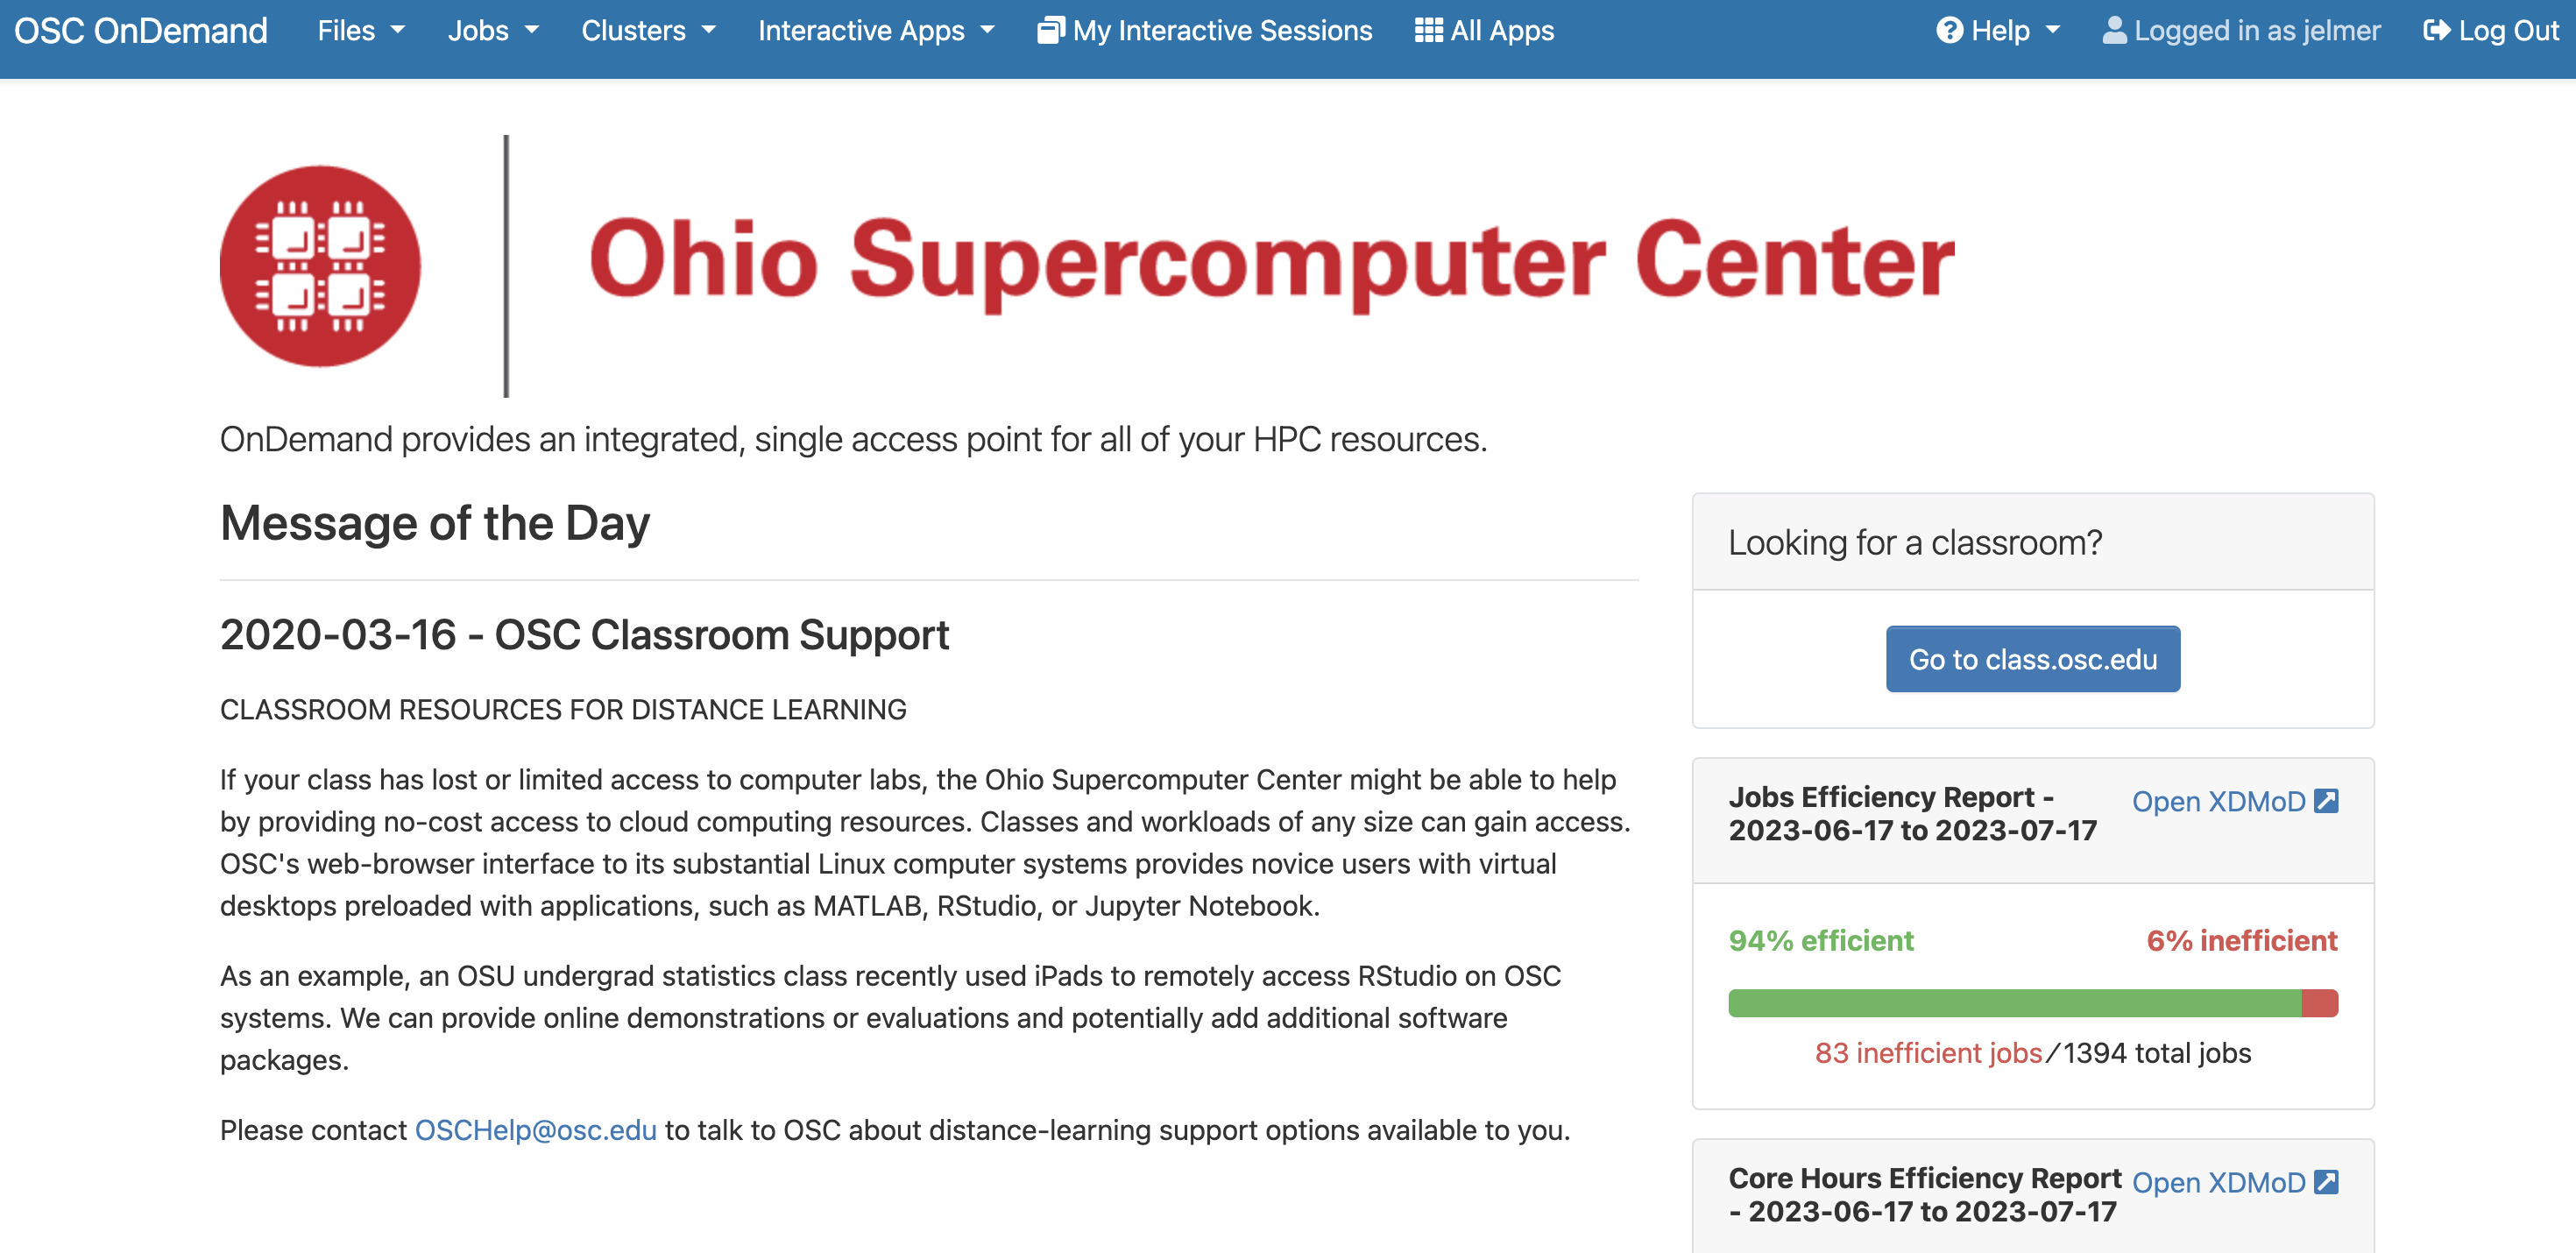Click the All Apps grid icon

tap(1428, 31)
